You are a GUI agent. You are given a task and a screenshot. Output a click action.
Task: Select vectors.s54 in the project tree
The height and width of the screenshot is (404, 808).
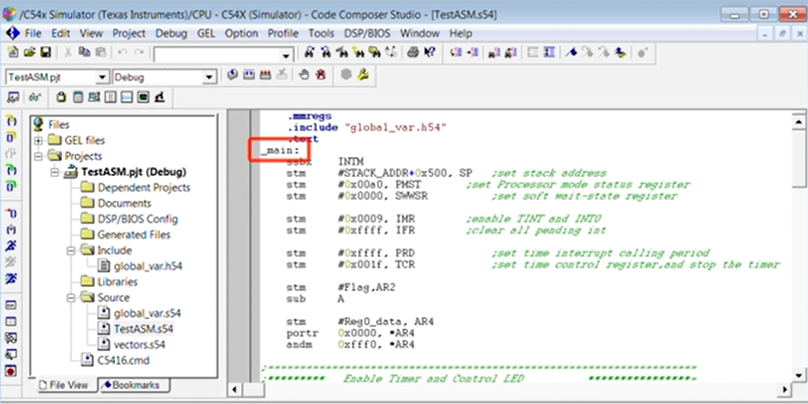pos(140,344)
